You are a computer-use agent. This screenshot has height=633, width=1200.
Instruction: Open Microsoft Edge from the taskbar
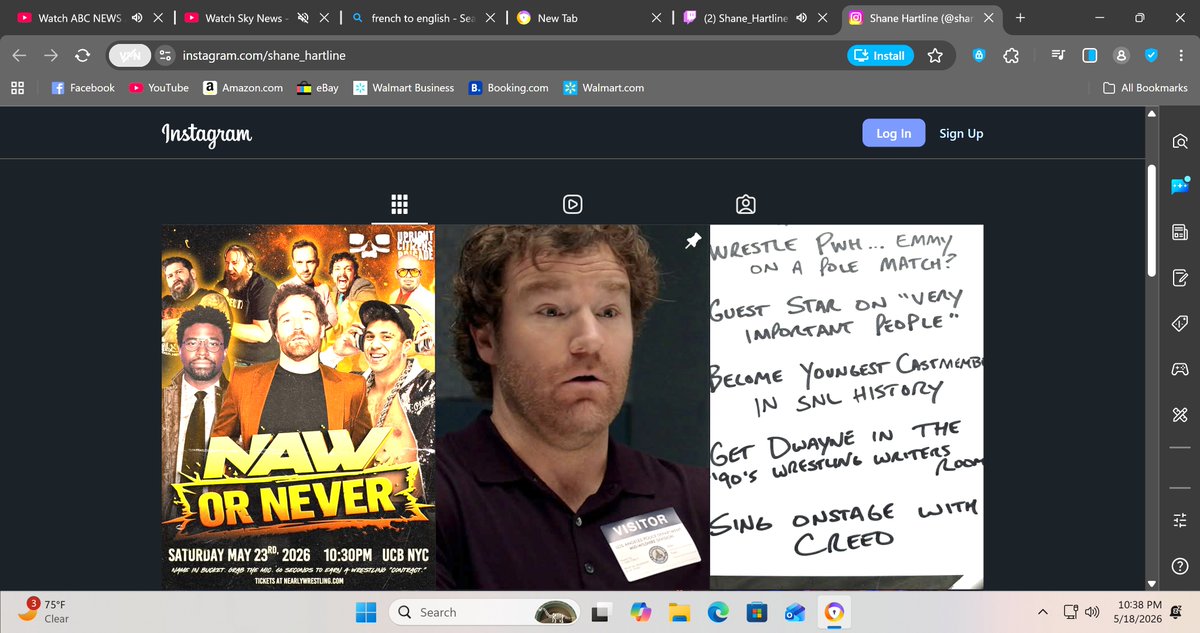point(719,612)
